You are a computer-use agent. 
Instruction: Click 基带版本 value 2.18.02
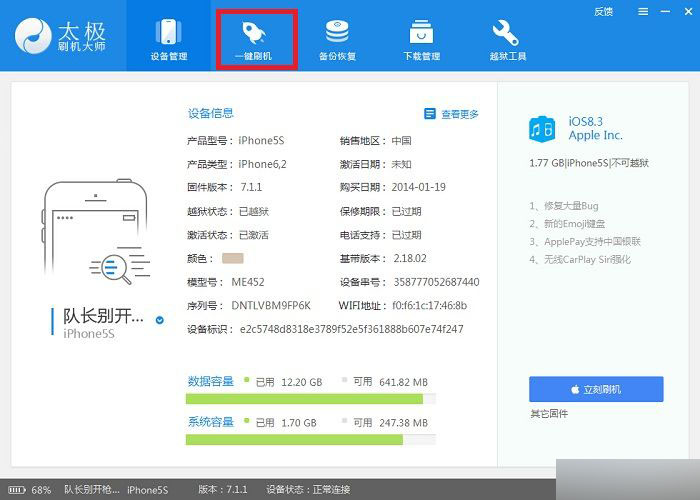pos(409,258)
